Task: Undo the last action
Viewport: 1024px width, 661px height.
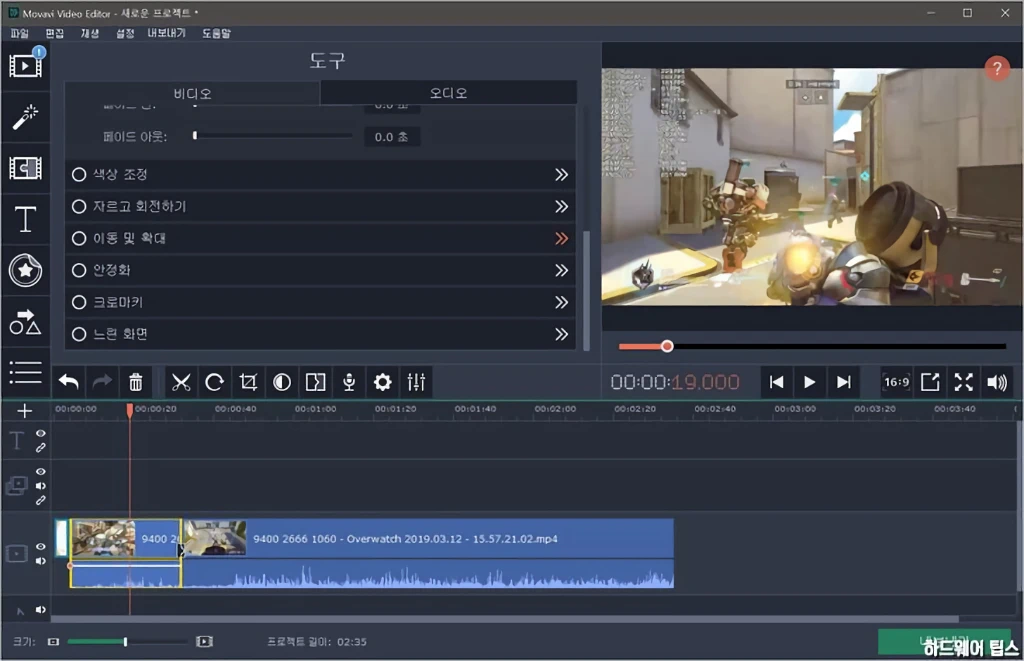Action: (x=69, y=382)
